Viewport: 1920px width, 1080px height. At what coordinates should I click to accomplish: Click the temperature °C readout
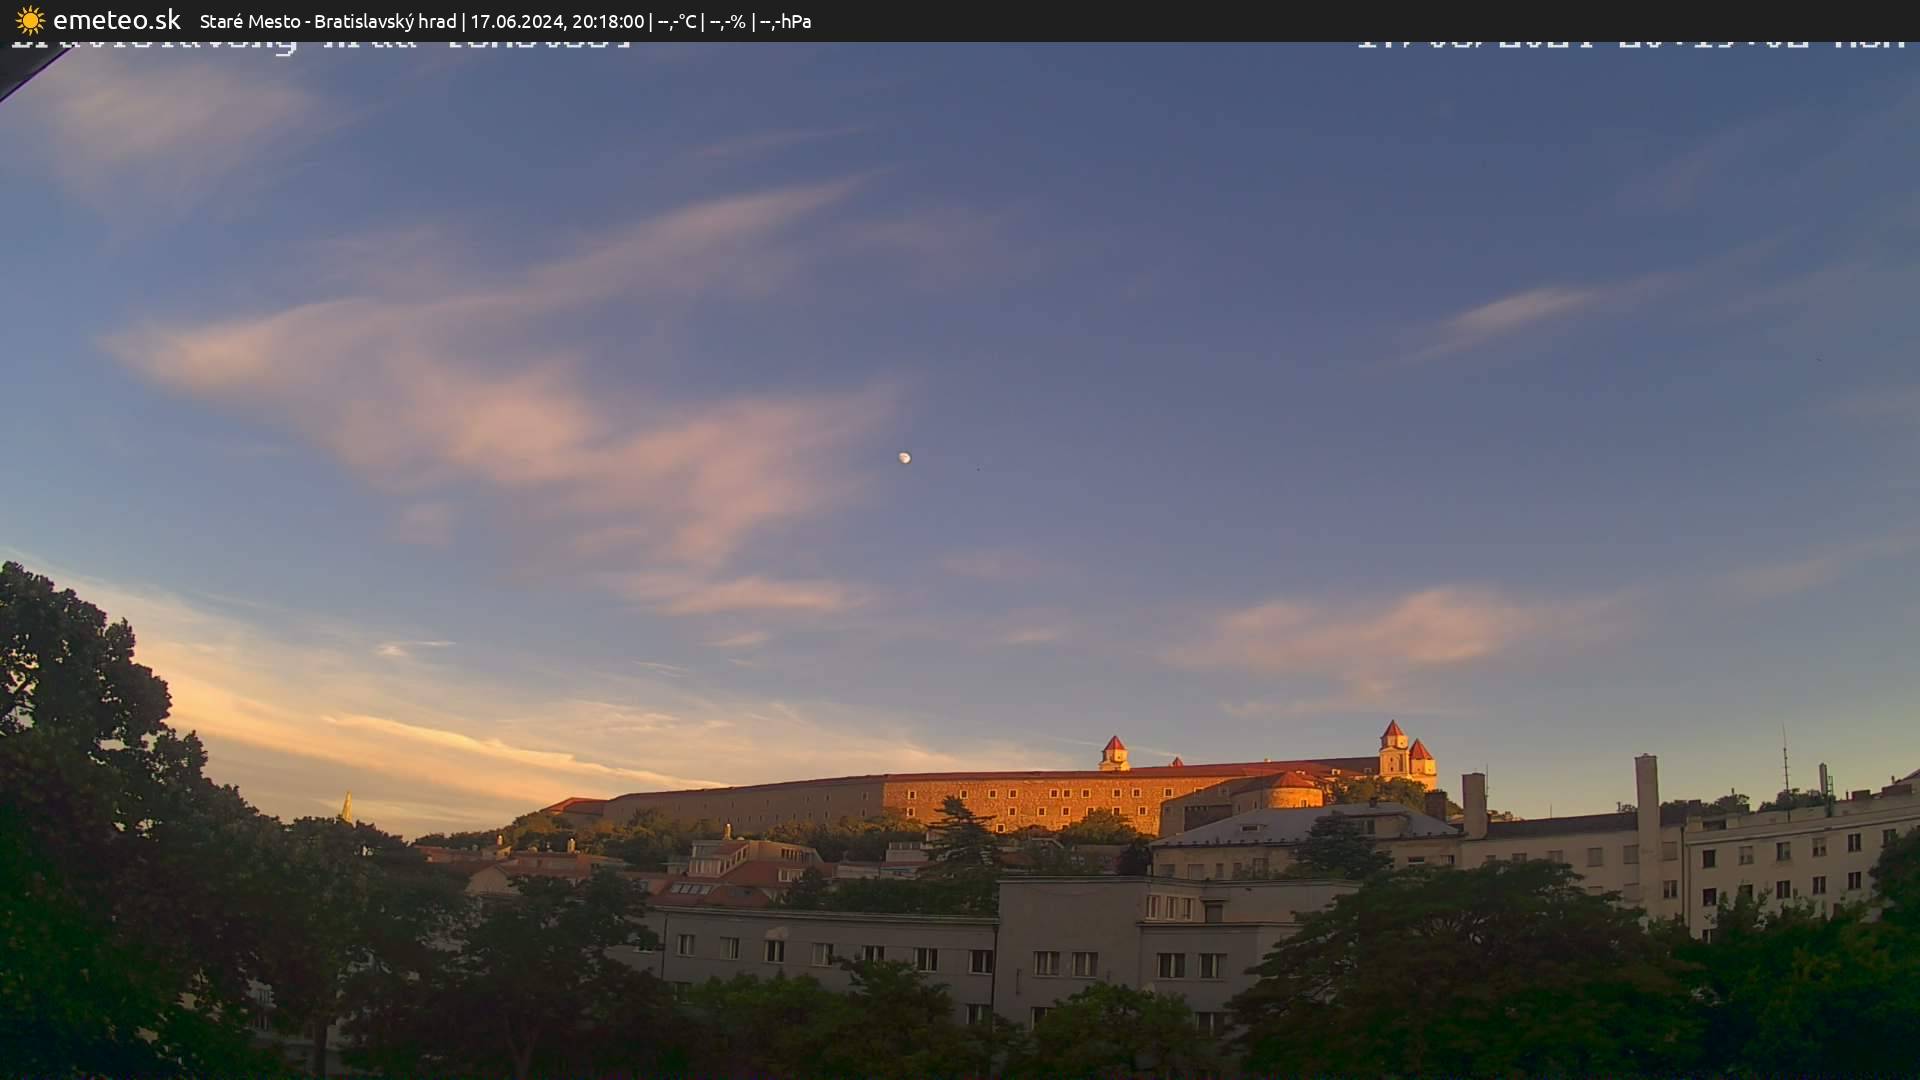pyautogui.click(x=677, y=21)
